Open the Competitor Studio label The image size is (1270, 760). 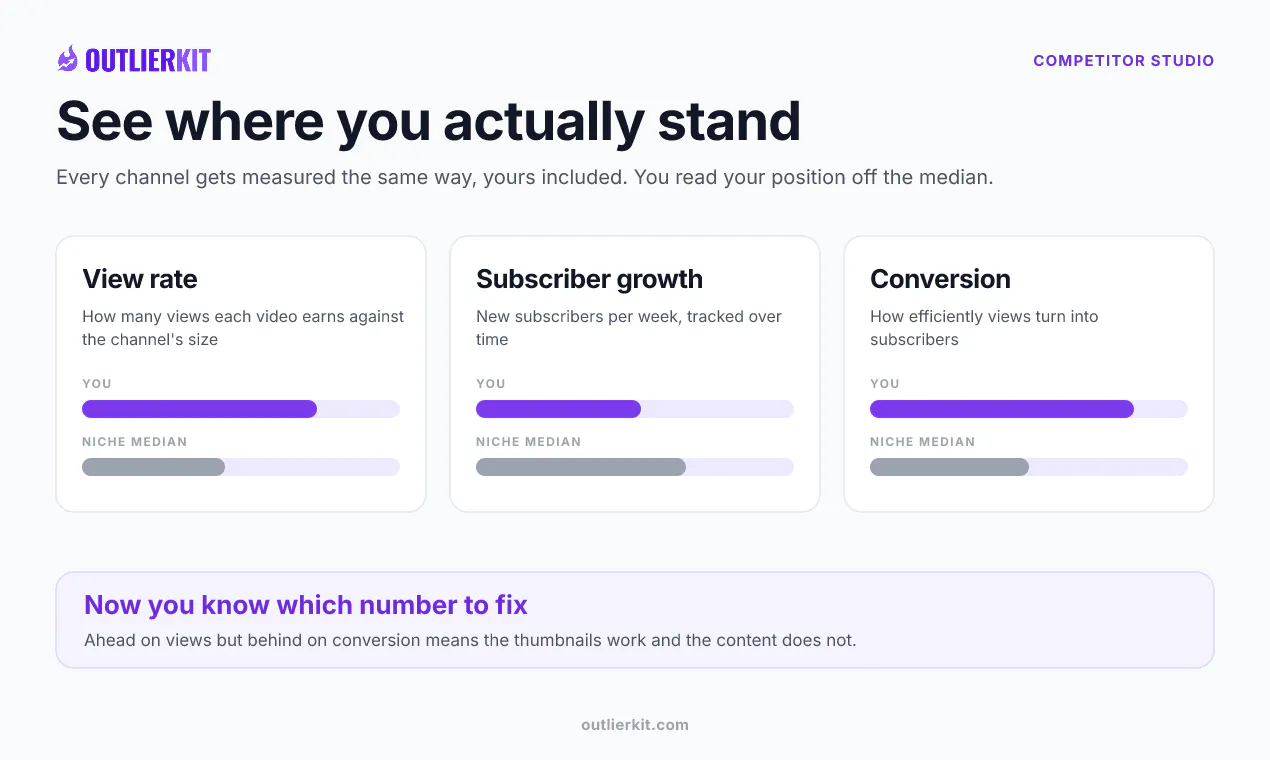[1123, 61]
